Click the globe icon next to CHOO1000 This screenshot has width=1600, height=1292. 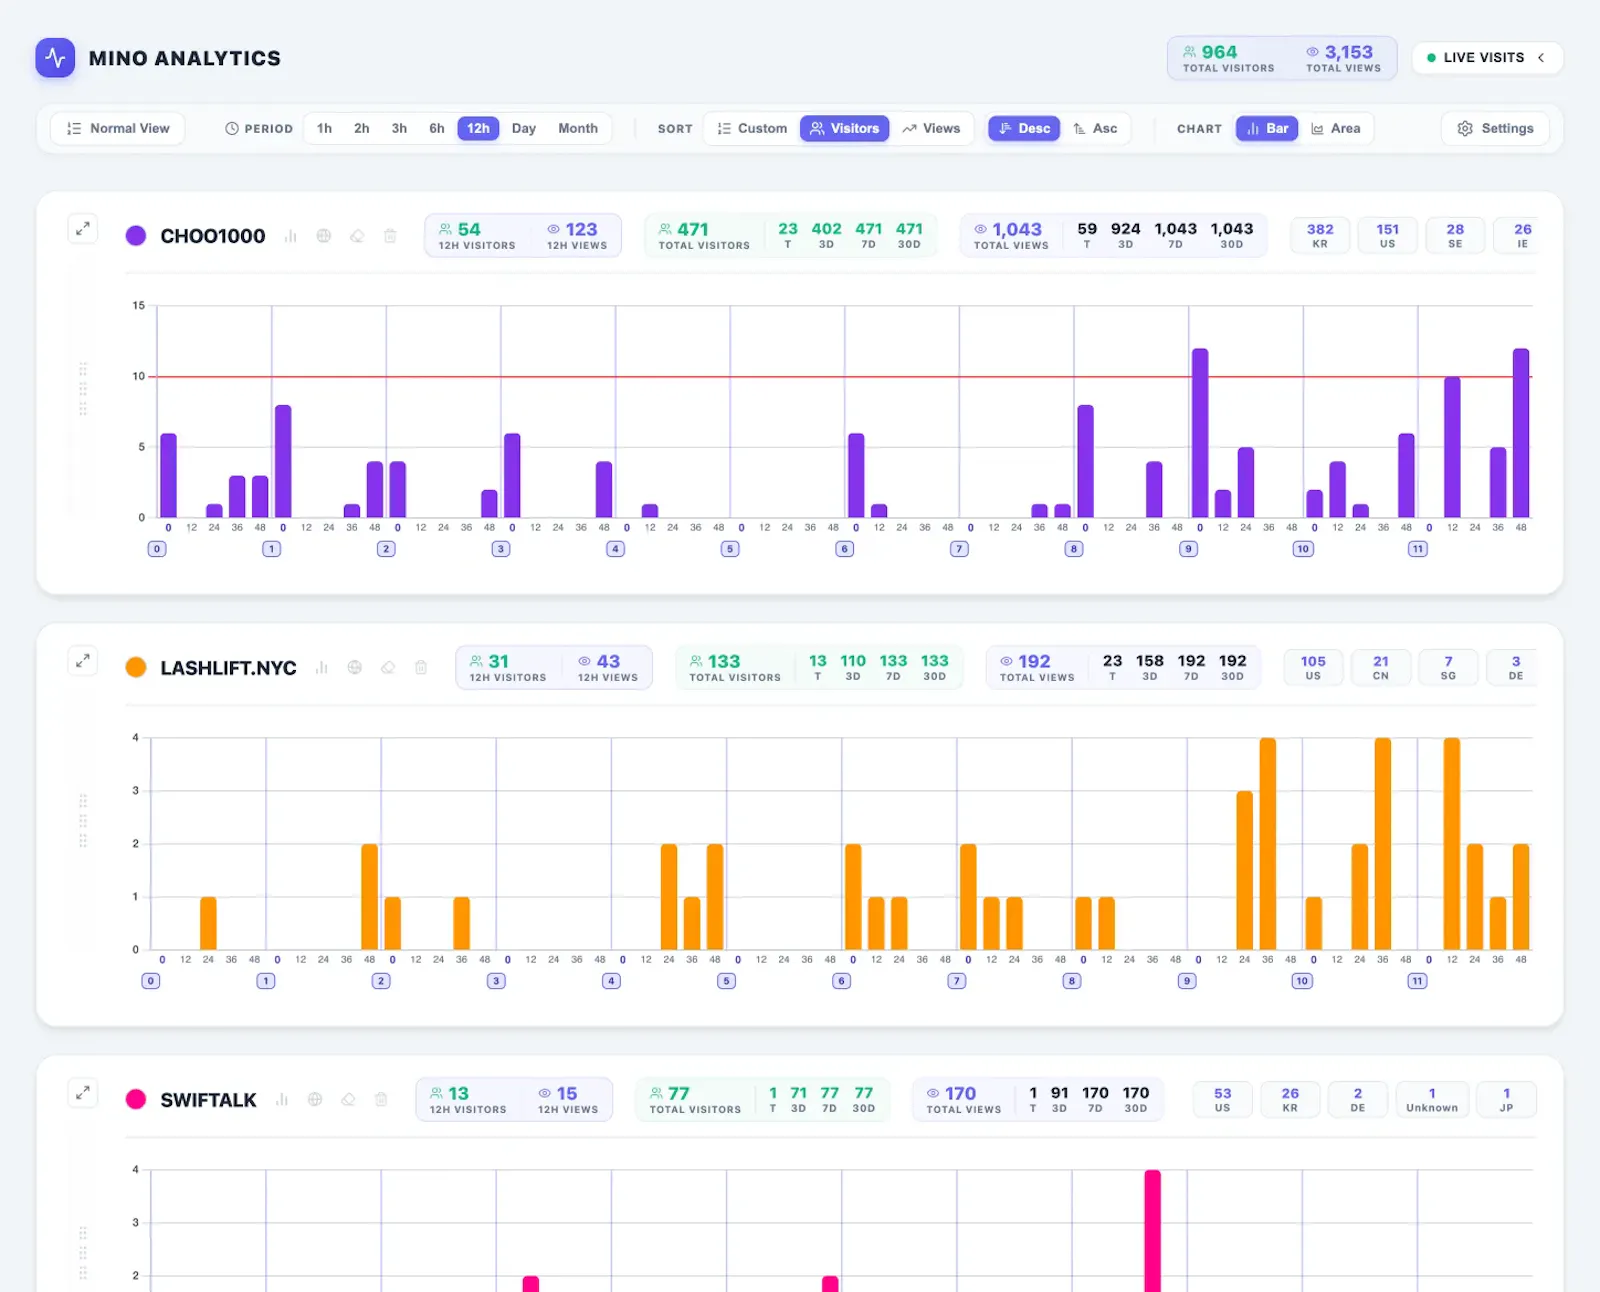tap(324, 236)
